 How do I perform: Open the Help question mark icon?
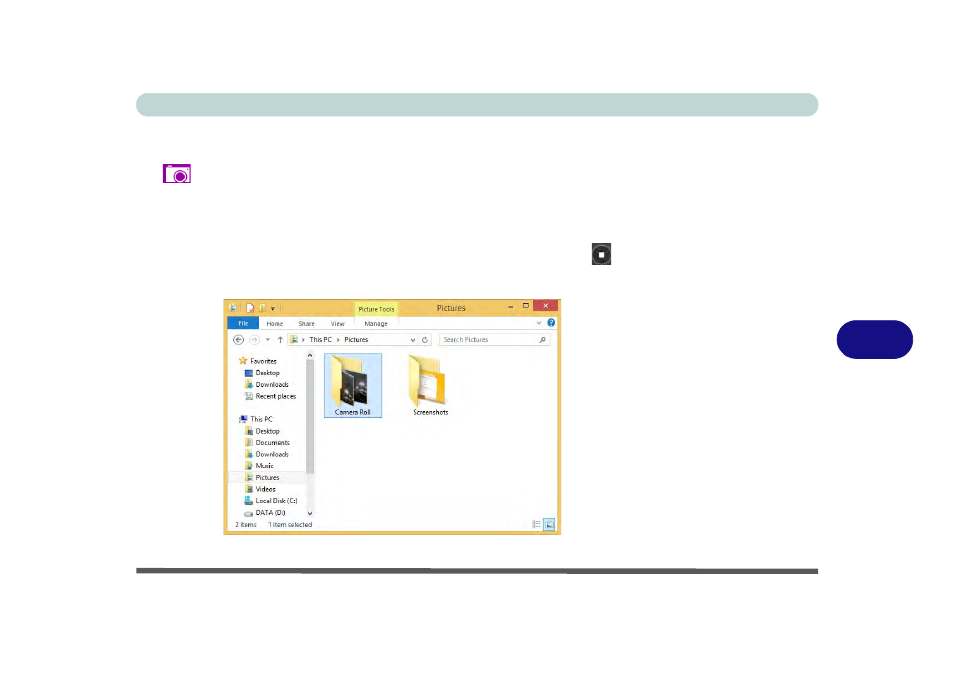[551, 323]
